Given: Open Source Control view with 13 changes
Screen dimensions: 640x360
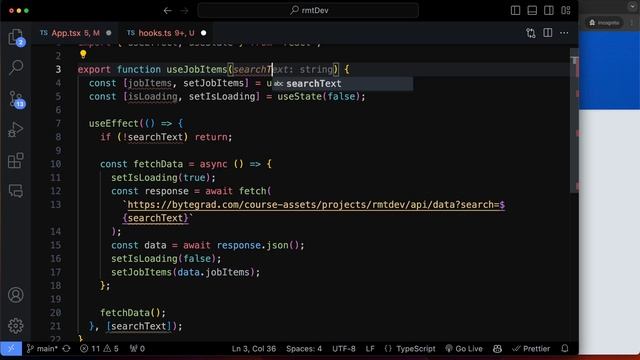Looking at the screenshot, I should [16, 99].
